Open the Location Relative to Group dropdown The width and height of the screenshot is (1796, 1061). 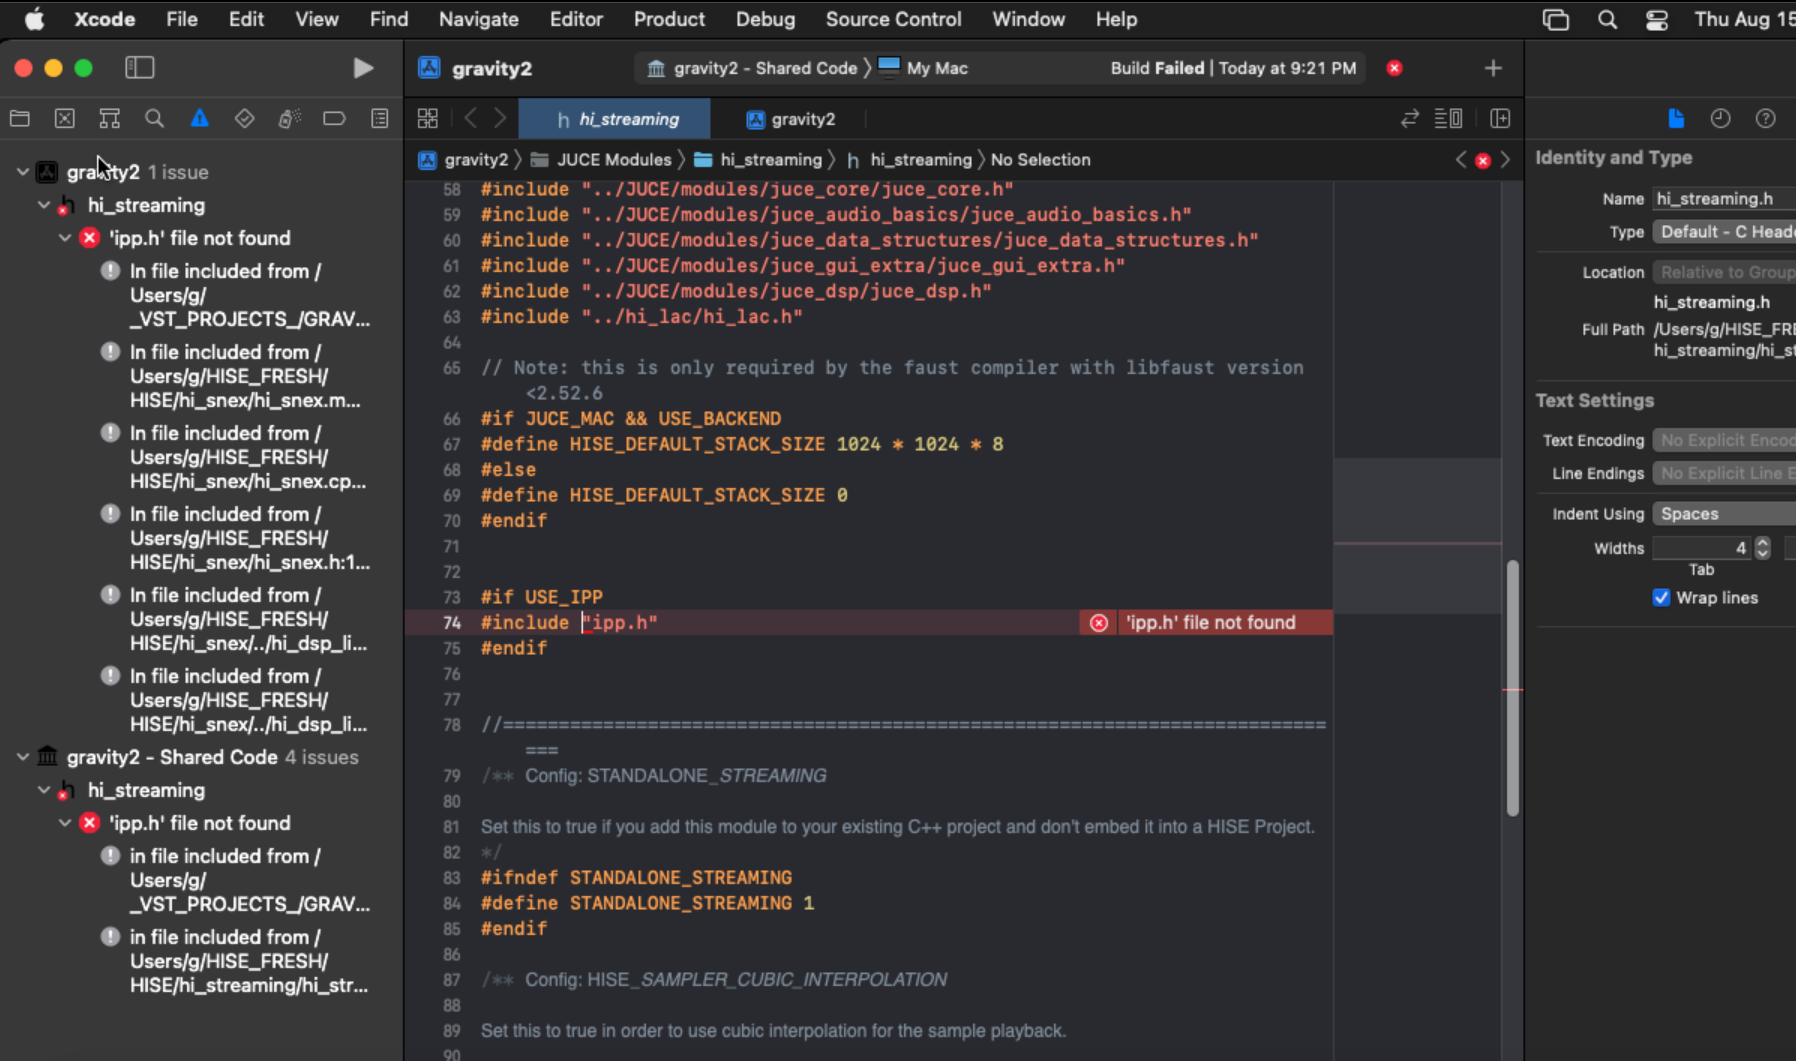1724,273
